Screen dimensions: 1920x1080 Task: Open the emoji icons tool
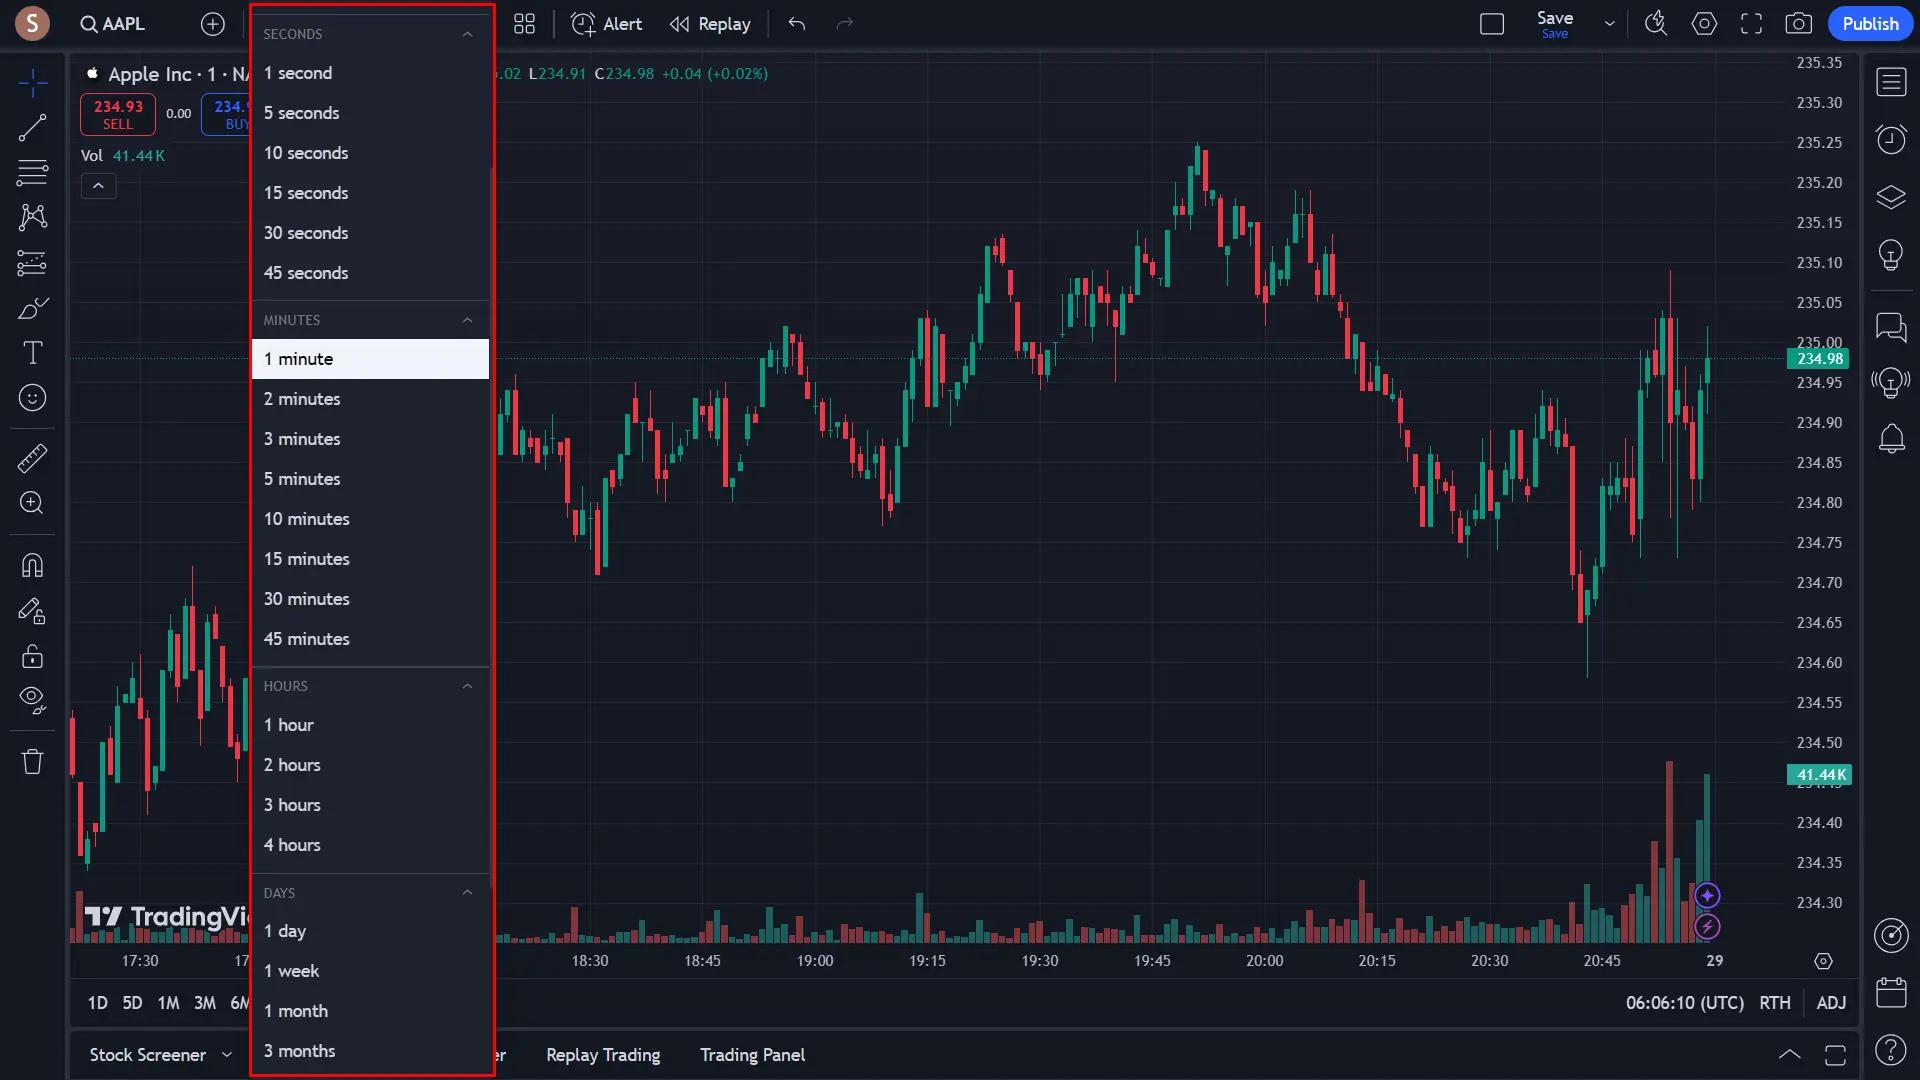pos(32,398)
